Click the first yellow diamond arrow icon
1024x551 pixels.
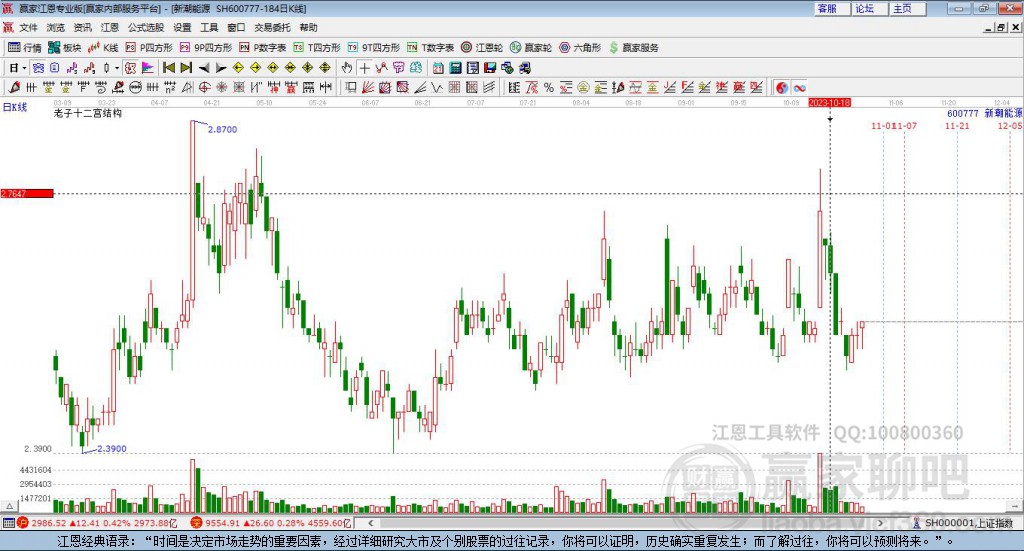click(238, 68)
